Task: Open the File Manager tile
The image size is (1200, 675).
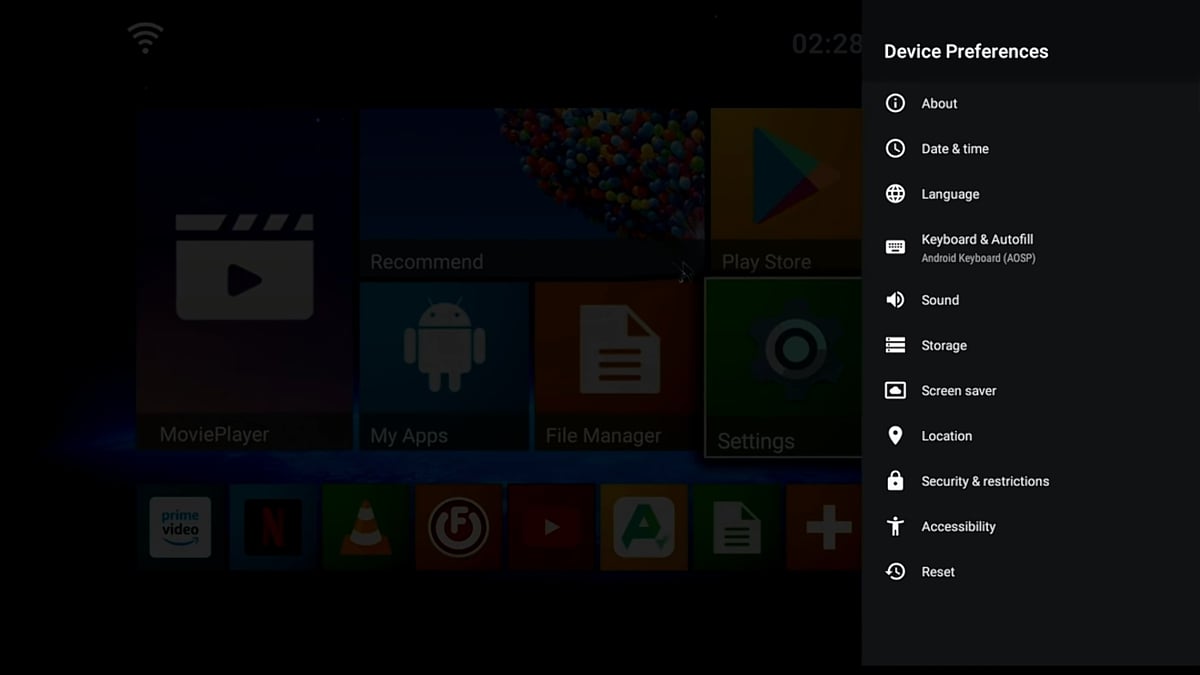Action: point(616,366)
